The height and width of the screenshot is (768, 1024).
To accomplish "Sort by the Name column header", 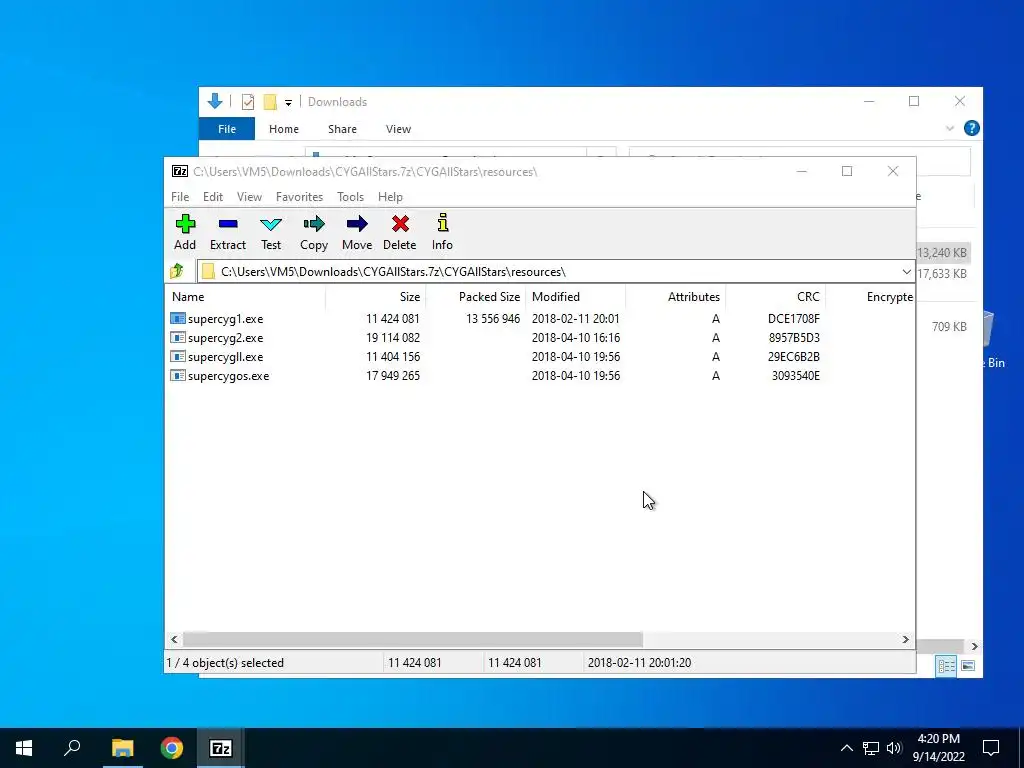I will (x=245, y=296).
